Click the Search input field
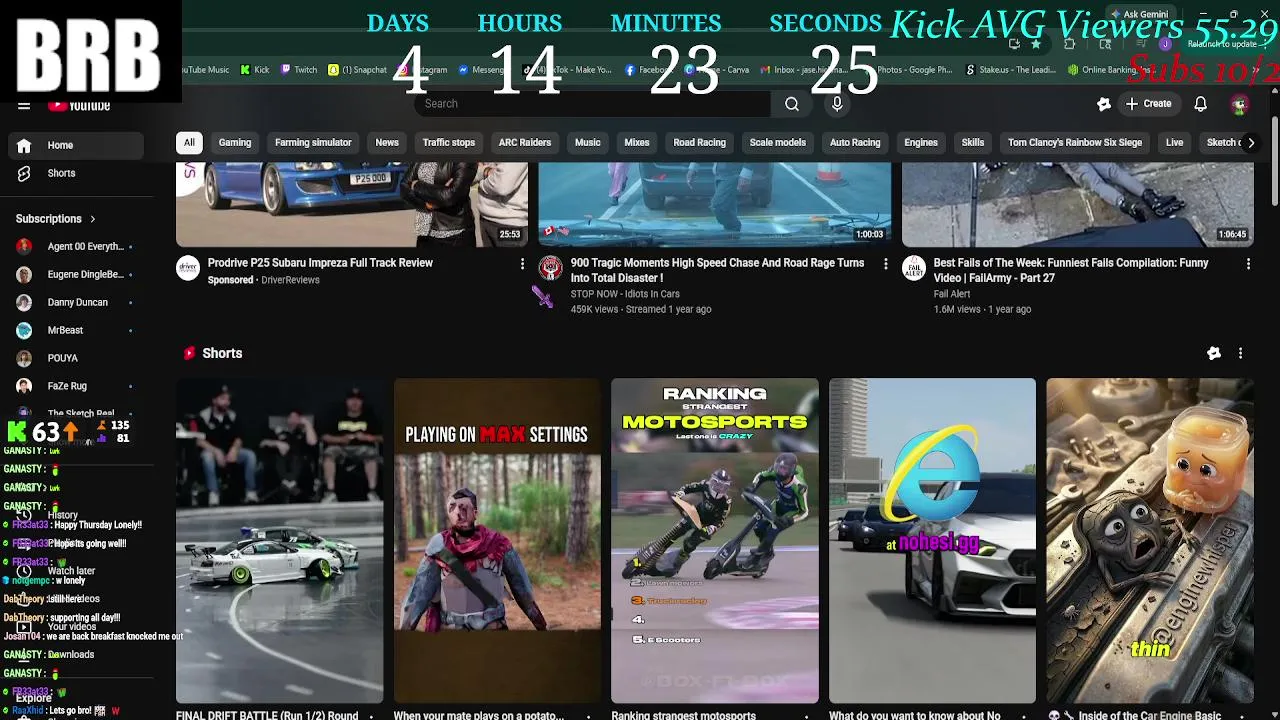Image resolution: width=1280 pixels, height=720 pixels. (x=592, y=104)
